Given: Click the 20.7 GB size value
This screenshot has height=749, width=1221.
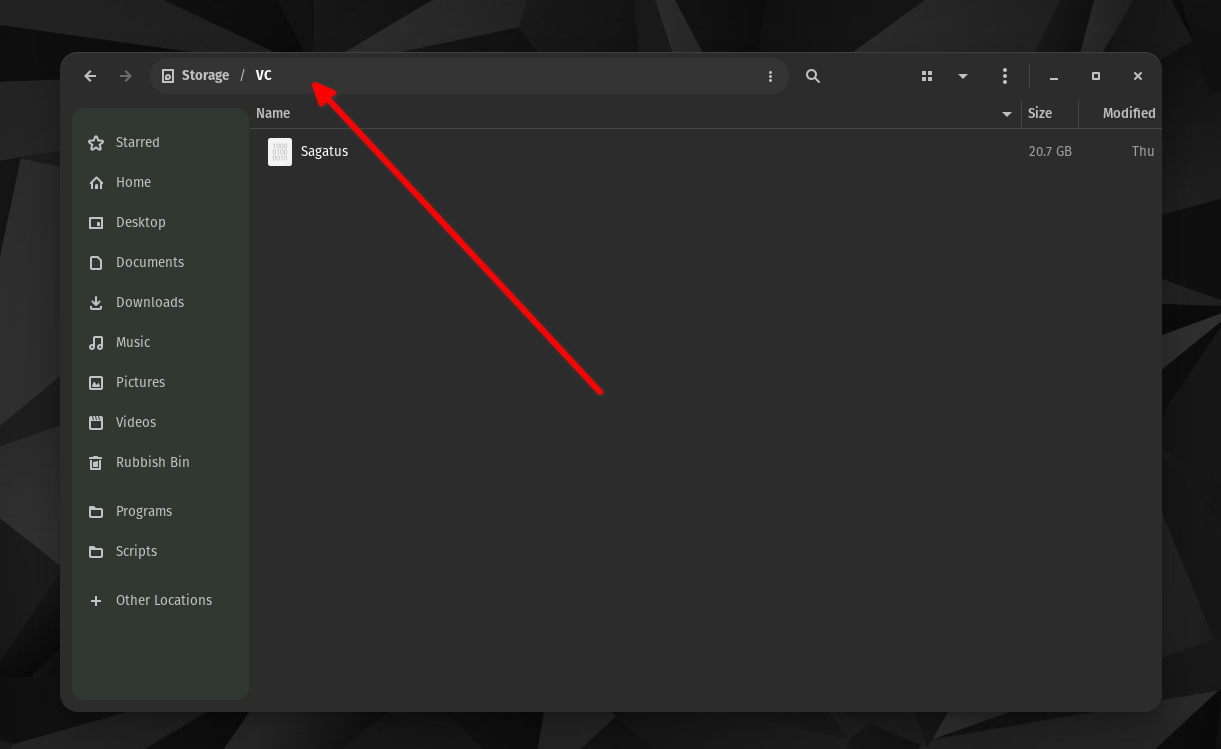Looking at the screenshot, I should [x=1050, y=151].
